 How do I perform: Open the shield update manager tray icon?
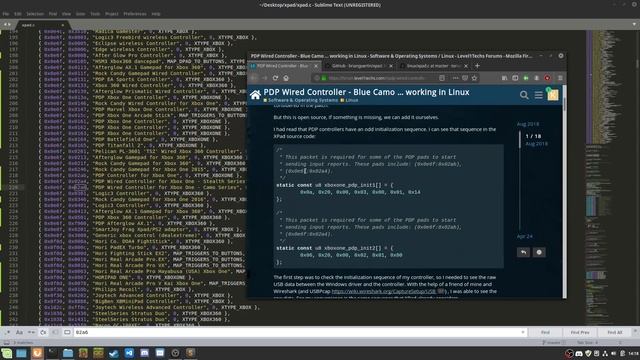point(588,353)
